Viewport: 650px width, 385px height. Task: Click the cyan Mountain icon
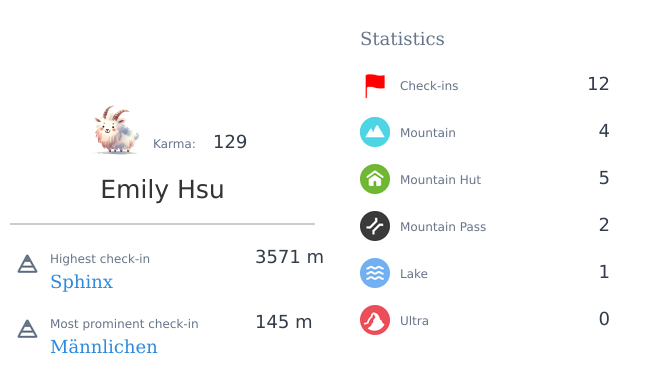(375, 132)
